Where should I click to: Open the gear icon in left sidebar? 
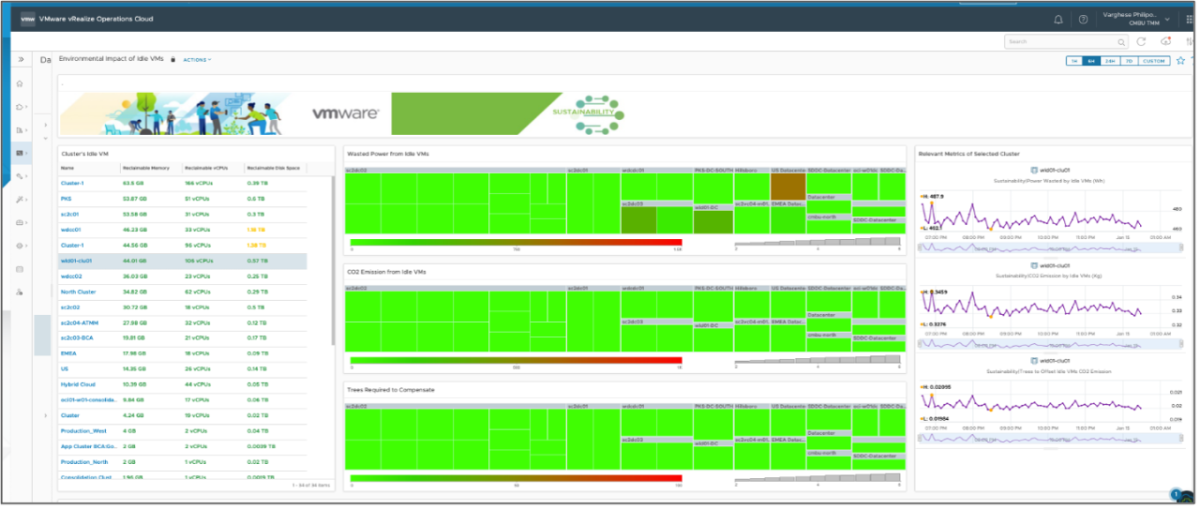tap(20, 245)
